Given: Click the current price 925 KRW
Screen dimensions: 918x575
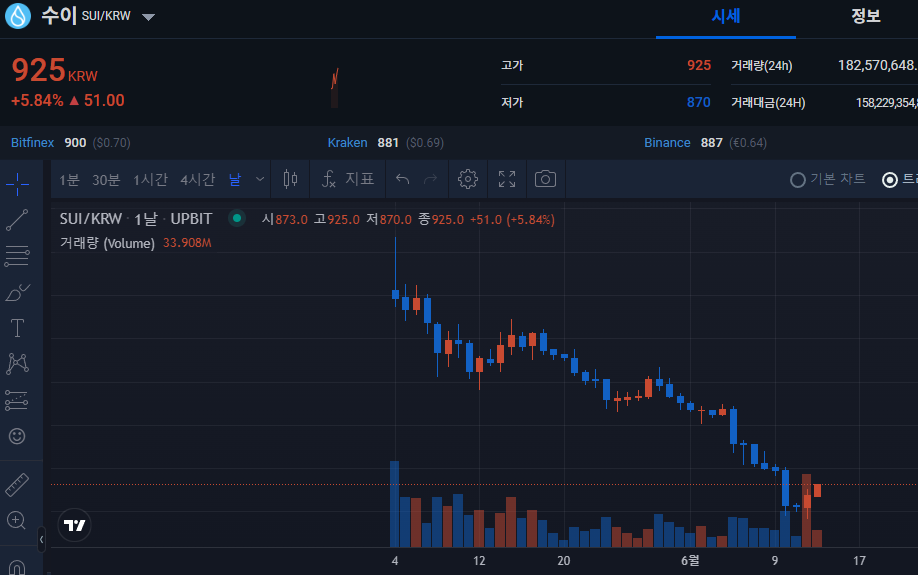Looking at the screenshot, I should pyautogui.click(x=54, y=70).
